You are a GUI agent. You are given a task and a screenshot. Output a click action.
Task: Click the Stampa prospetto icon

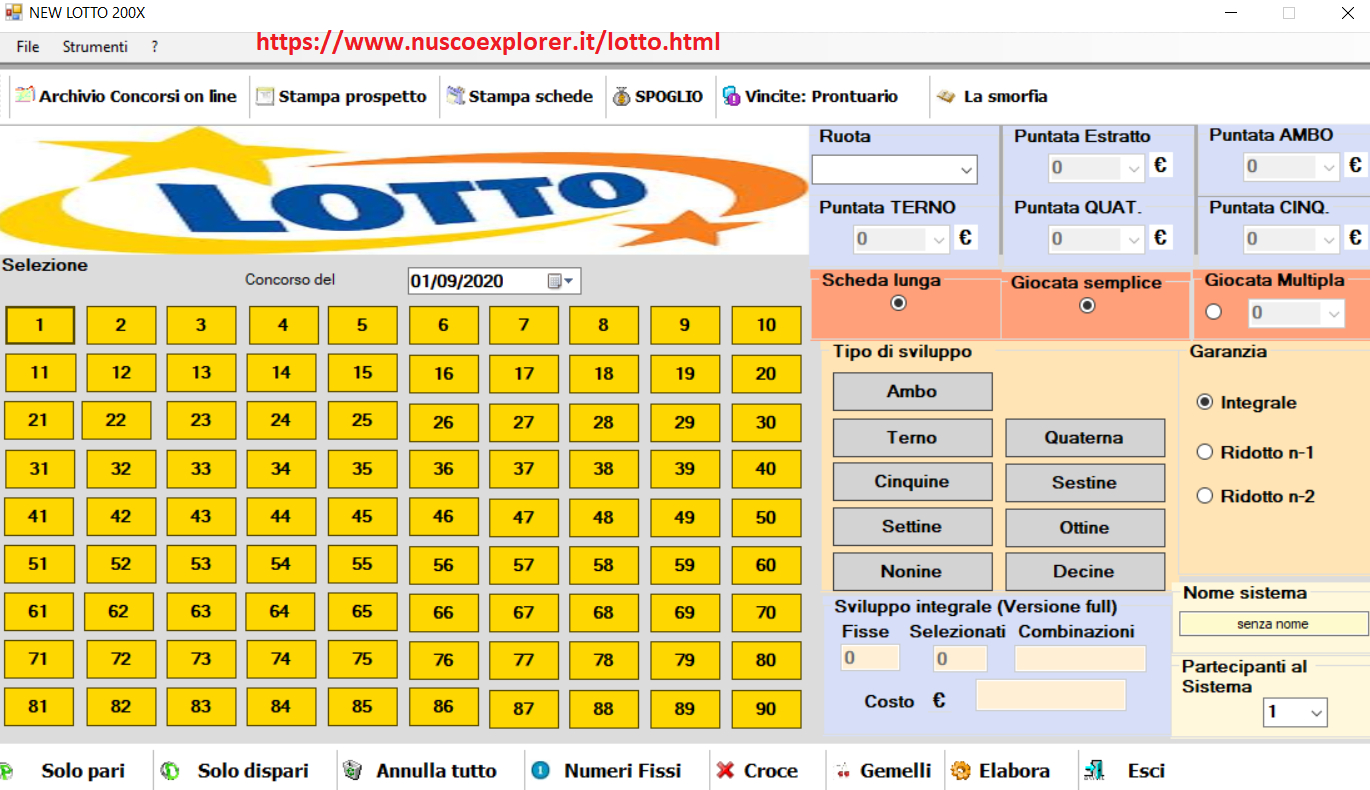(x=265, y=97)
